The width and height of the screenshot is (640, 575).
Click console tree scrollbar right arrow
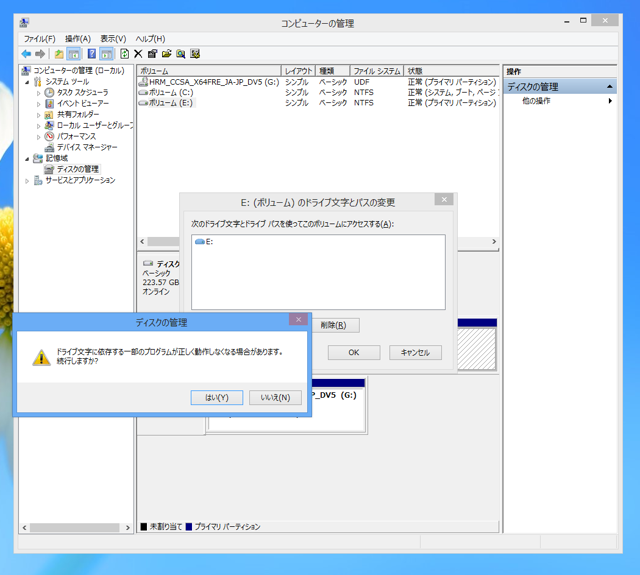coord(127,528)
